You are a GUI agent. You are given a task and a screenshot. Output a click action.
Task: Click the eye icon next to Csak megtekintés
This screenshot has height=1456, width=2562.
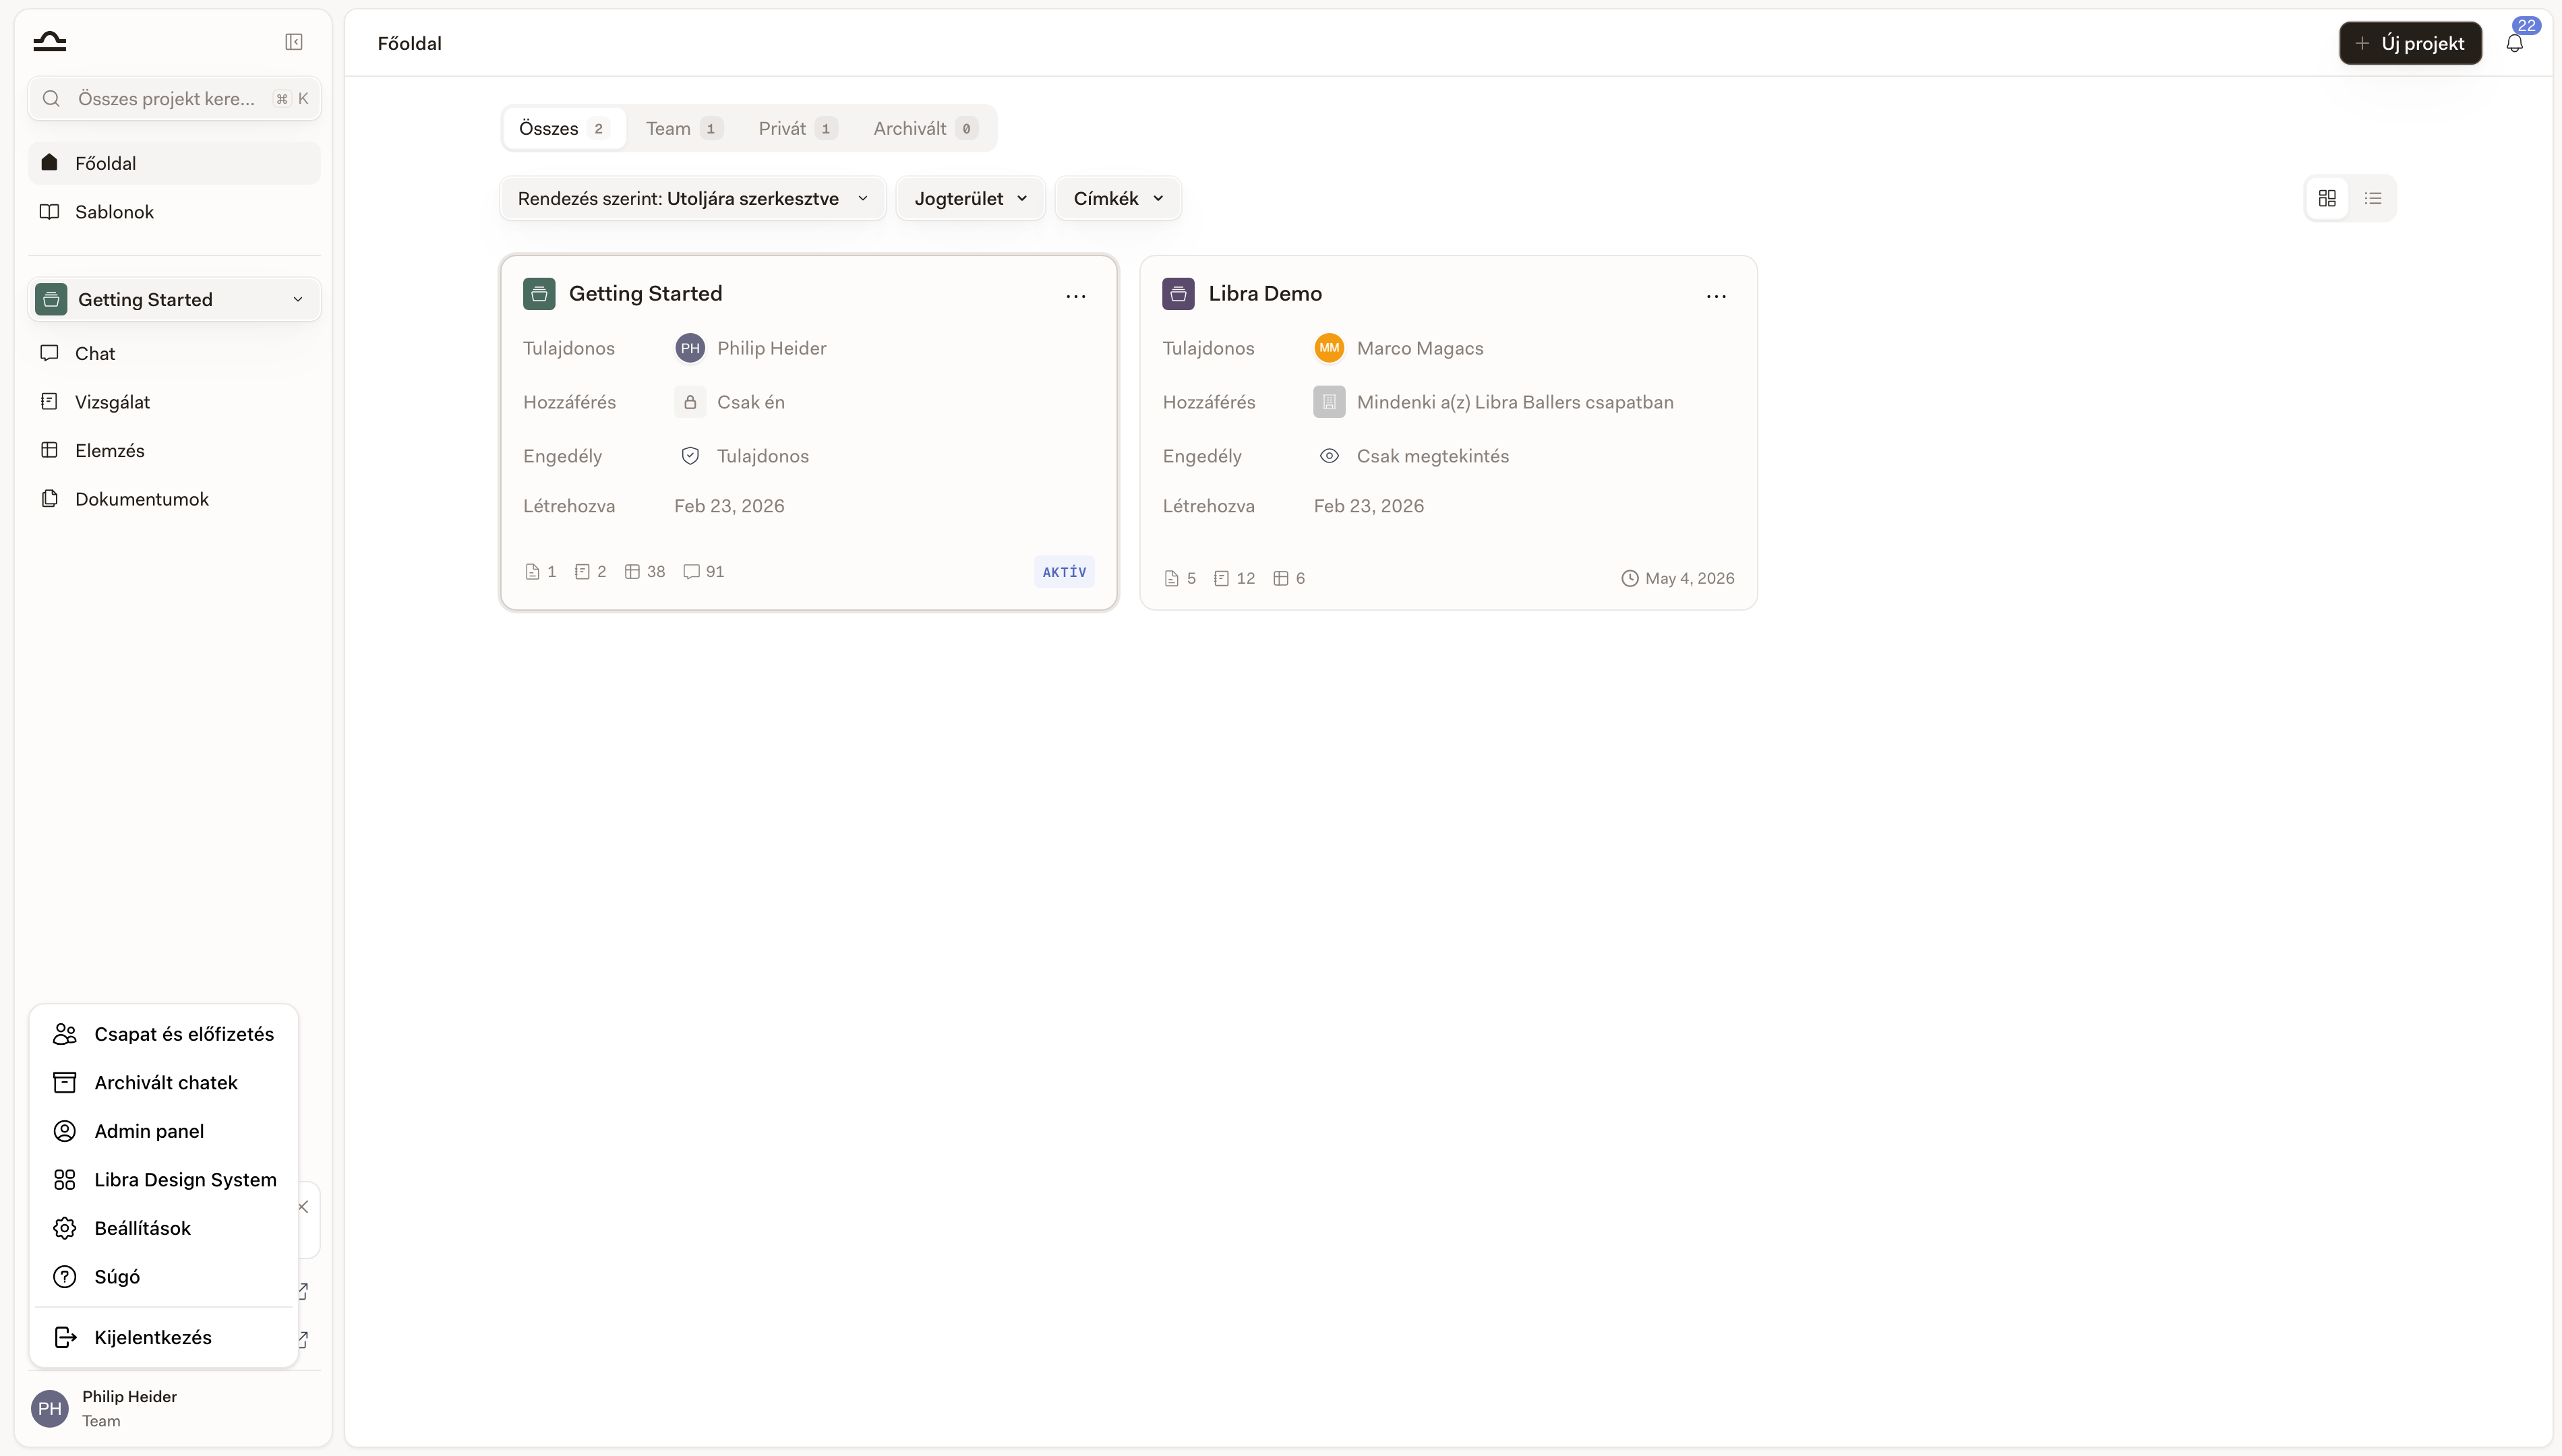1329,456
